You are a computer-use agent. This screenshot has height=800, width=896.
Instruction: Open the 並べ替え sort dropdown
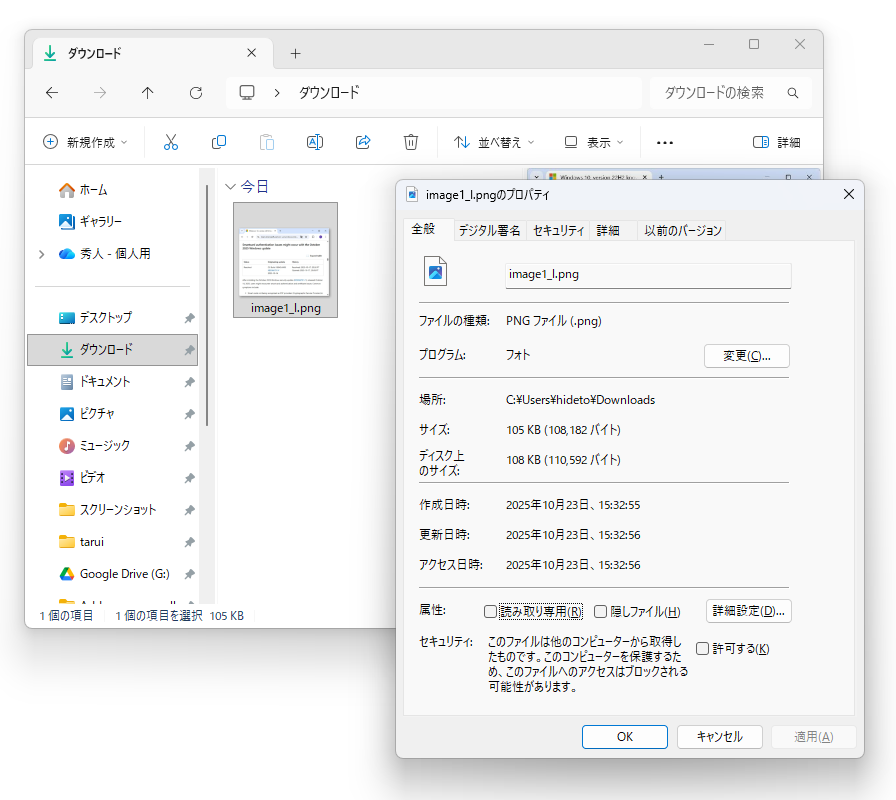(x=492, y=142)
